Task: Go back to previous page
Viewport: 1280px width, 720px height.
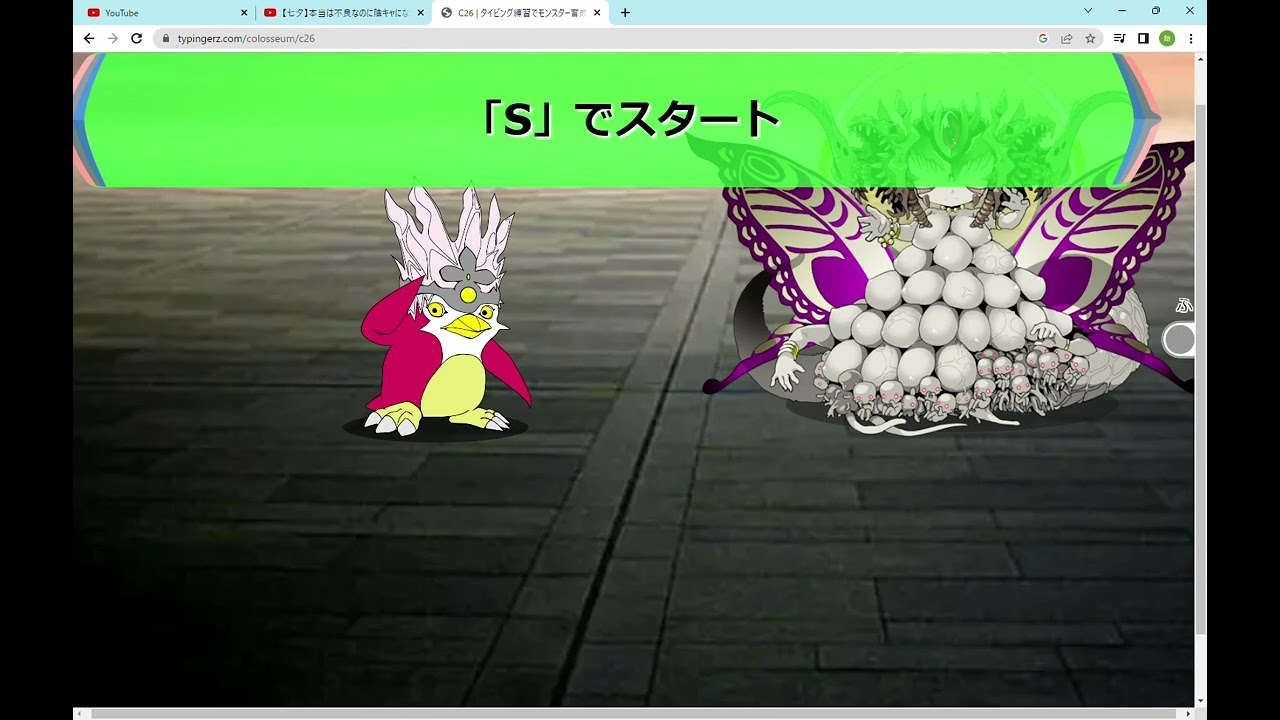Action: (x=89, y=38)
